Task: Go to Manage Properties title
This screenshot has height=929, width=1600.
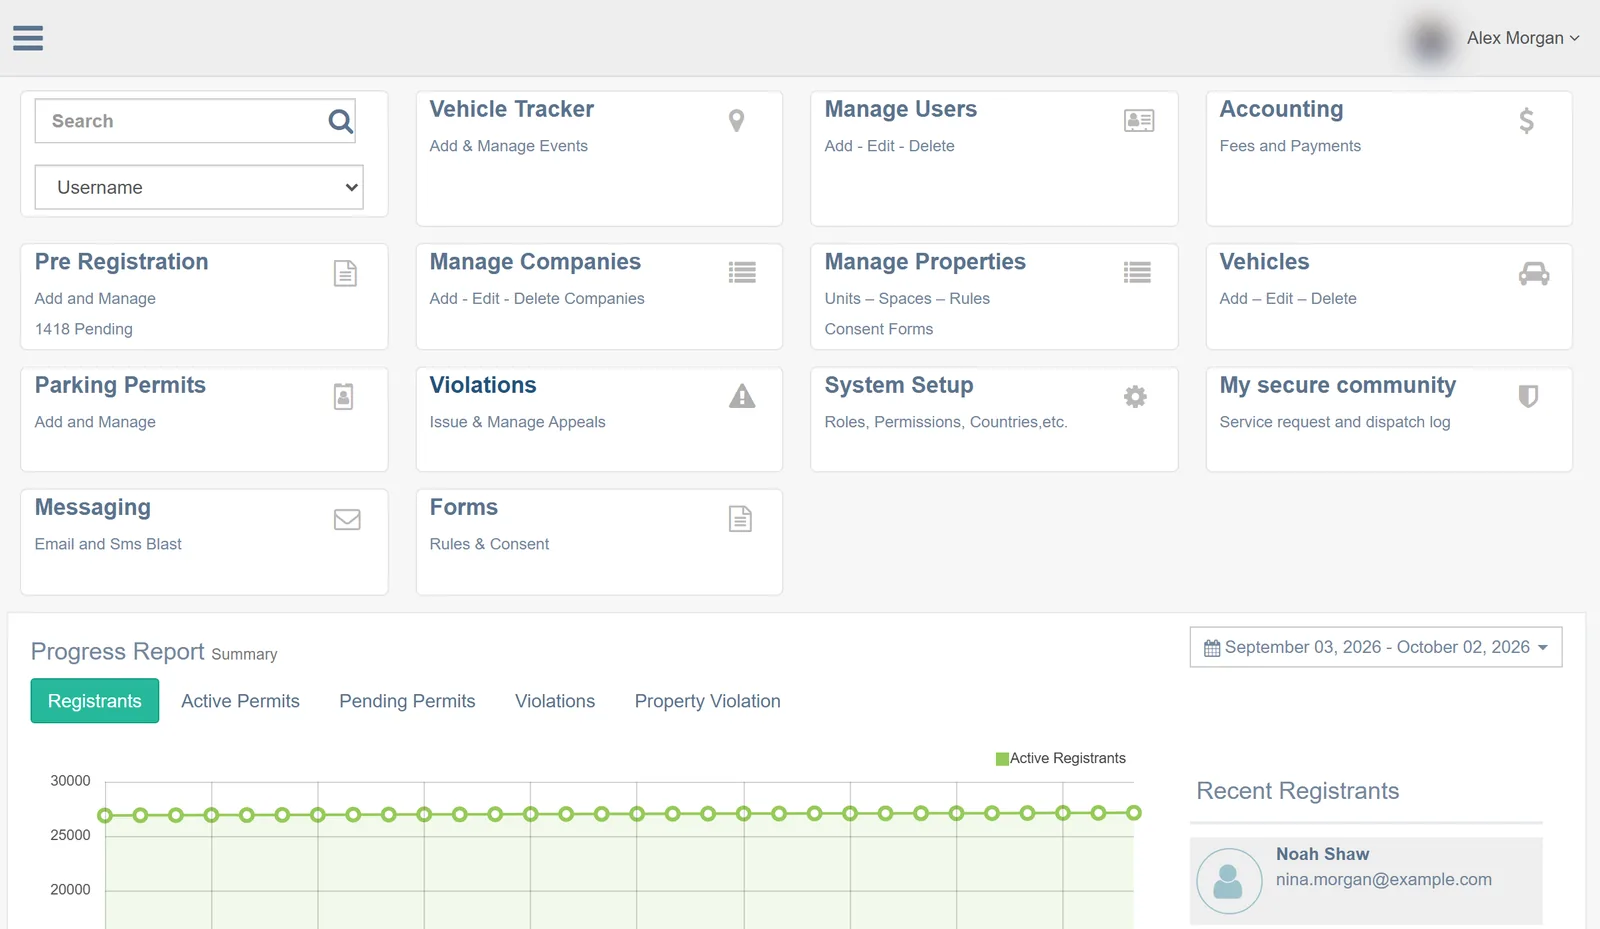Action: tap(925, 262)
